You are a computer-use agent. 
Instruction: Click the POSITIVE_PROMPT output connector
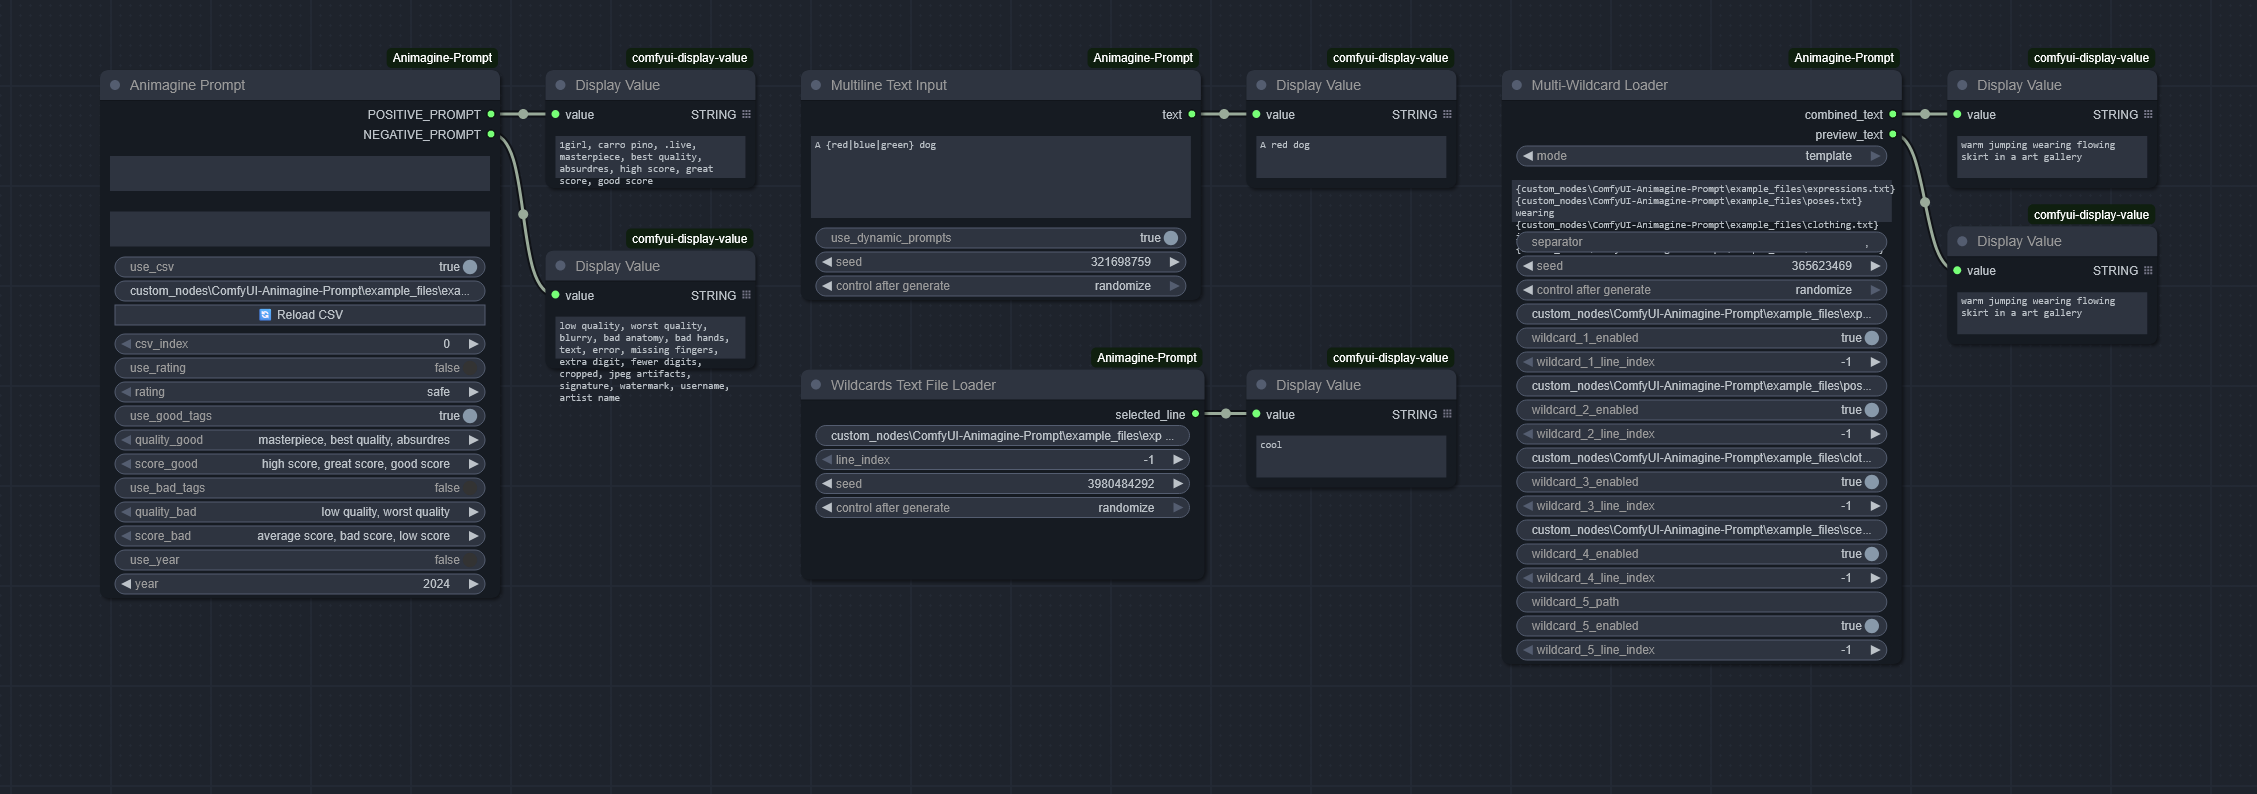click(491, 114)
